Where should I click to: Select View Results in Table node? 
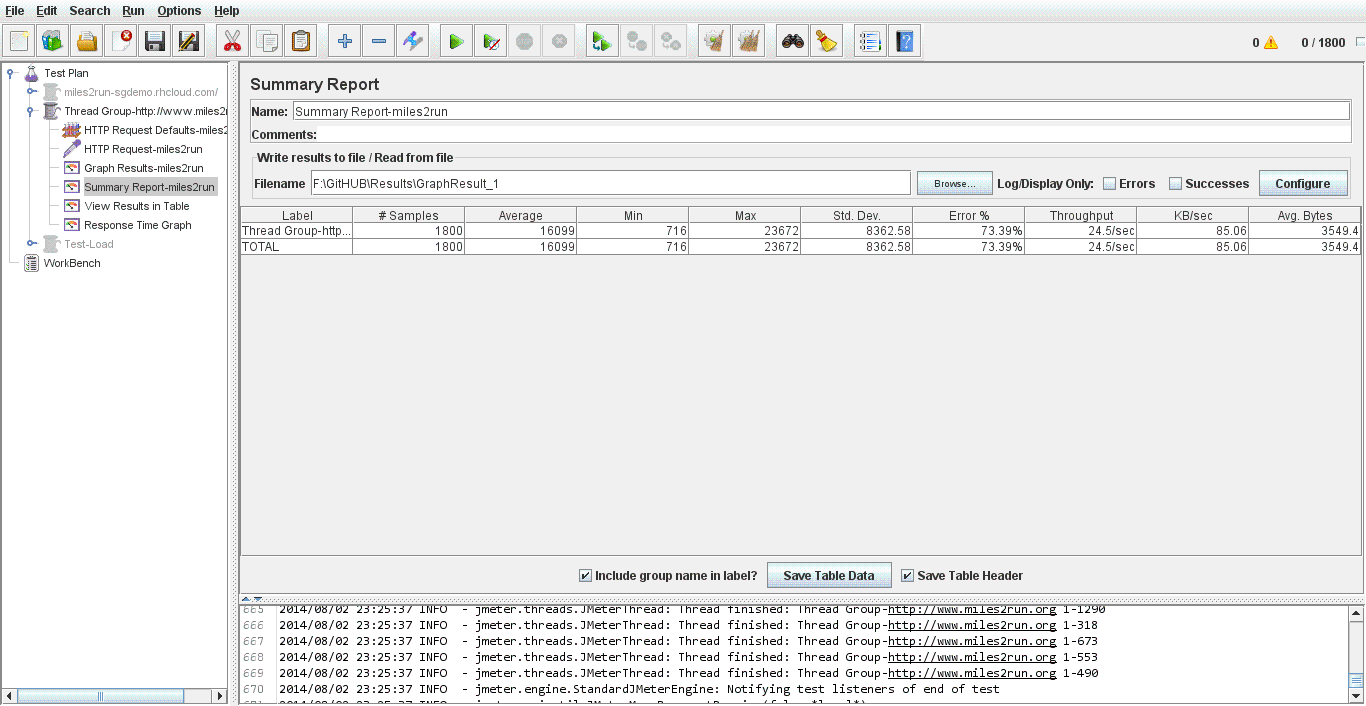coord(136,206)
